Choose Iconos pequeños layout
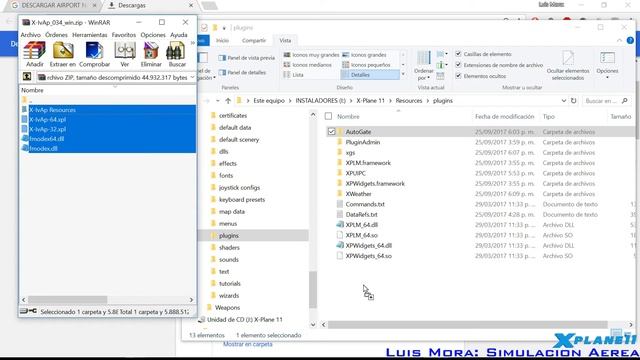640x360 pixels. [x=366, y=64]
